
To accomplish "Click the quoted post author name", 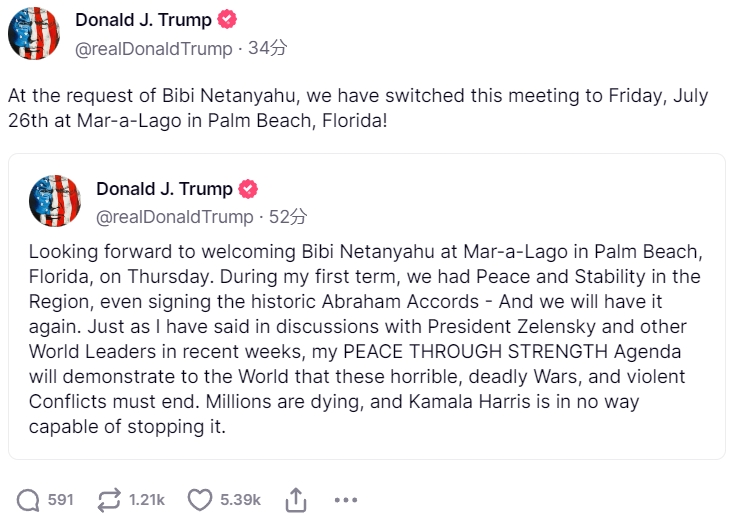I will (x=163, y=189).
